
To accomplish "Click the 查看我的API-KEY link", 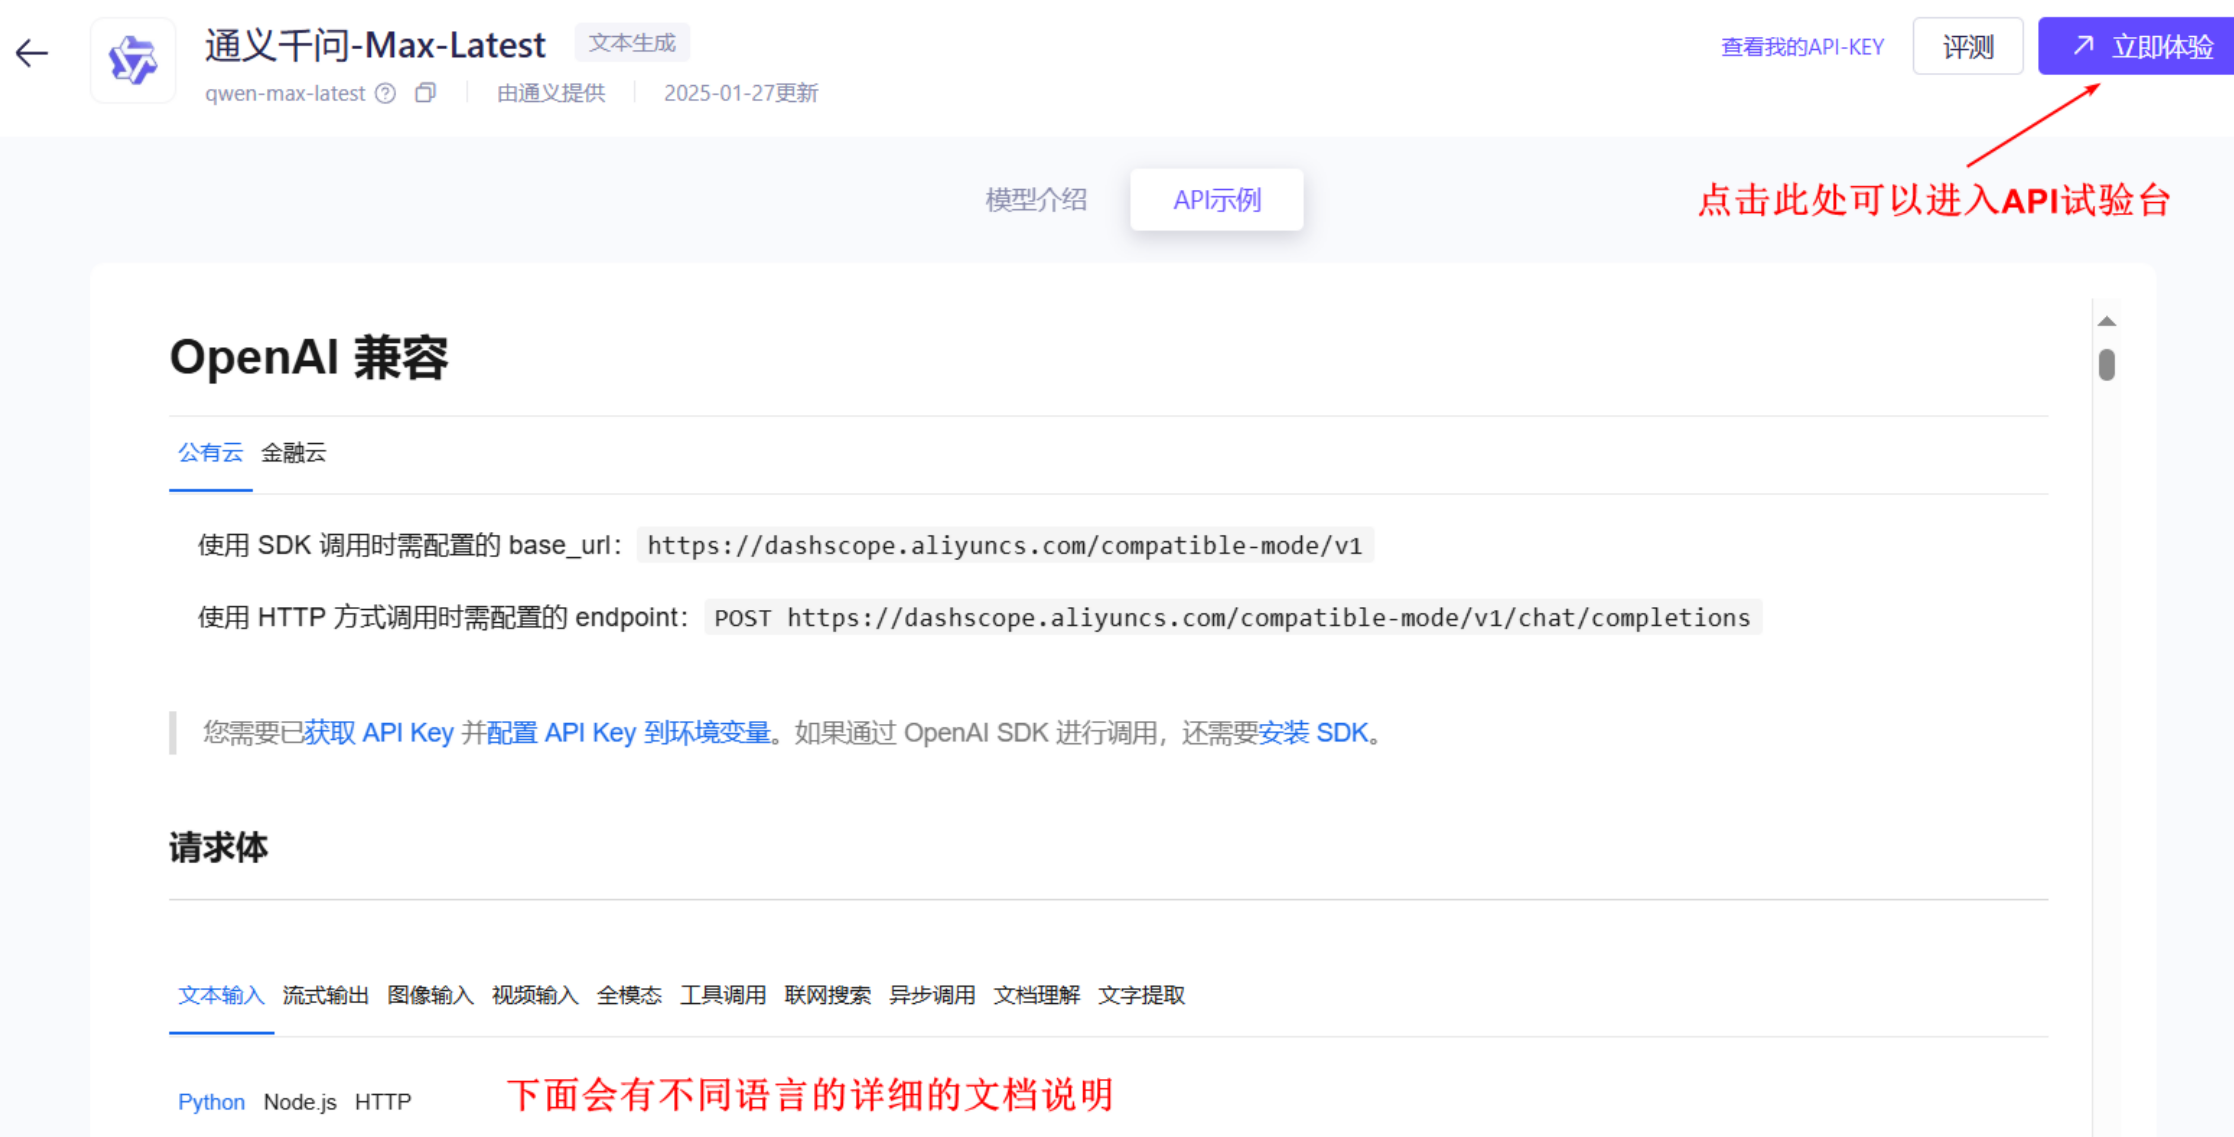I will click(1802, 46).
